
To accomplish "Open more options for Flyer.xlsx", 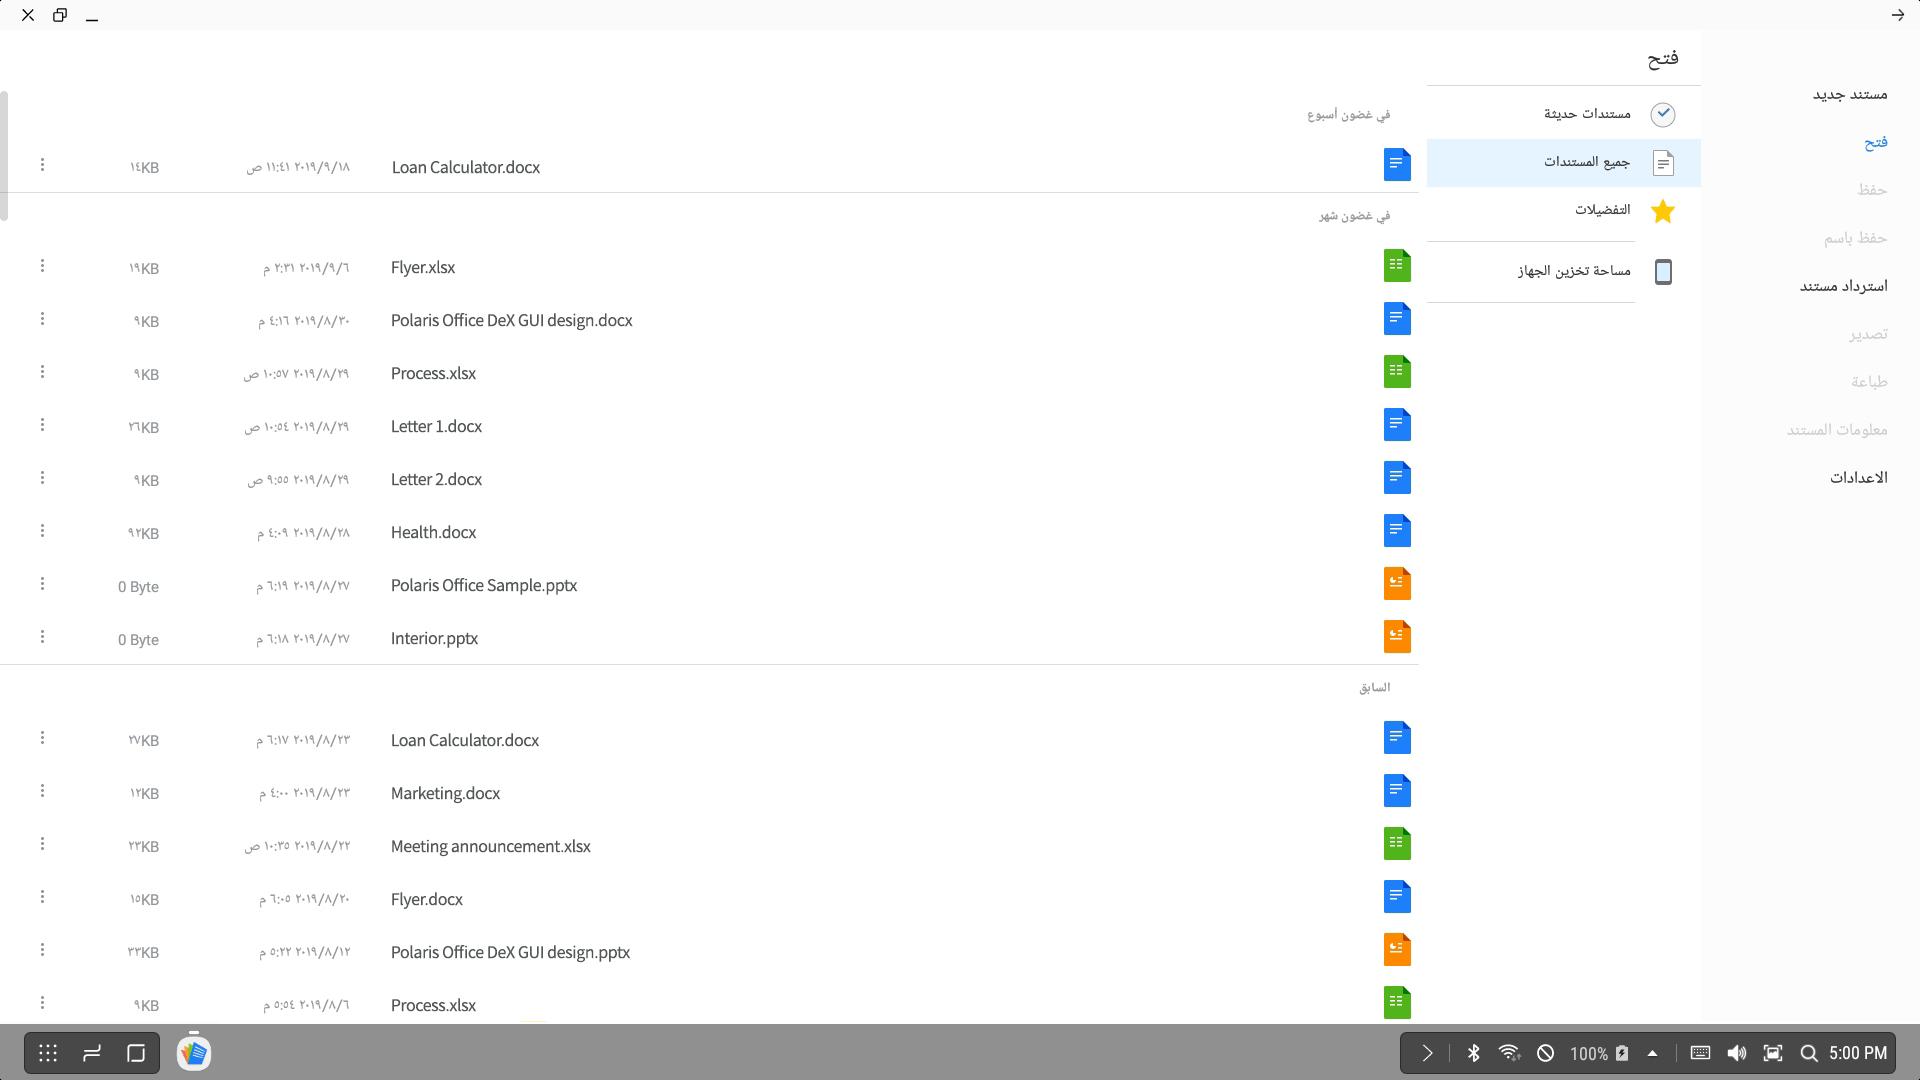I will pos(42,266).
